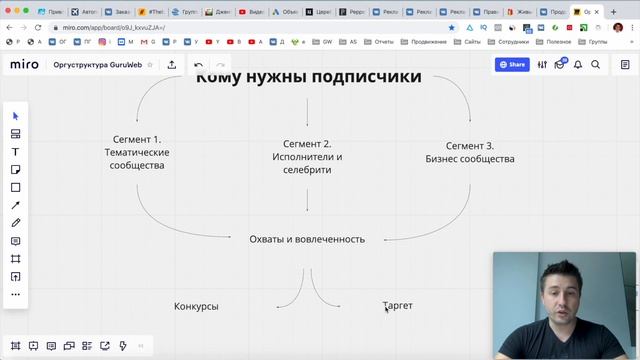Expand the Отчеты bookmarks folder
The image size is (640, 360).
click(x=379, y=42)
